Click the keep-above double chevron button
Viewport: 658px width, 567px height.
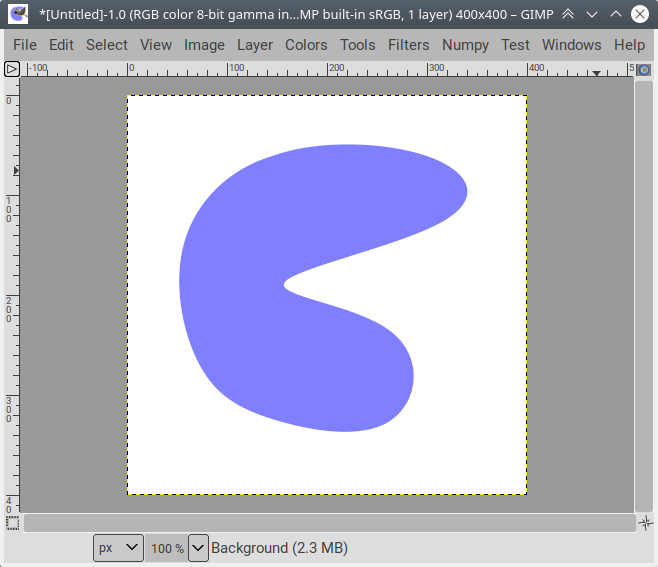coord(568,14)
